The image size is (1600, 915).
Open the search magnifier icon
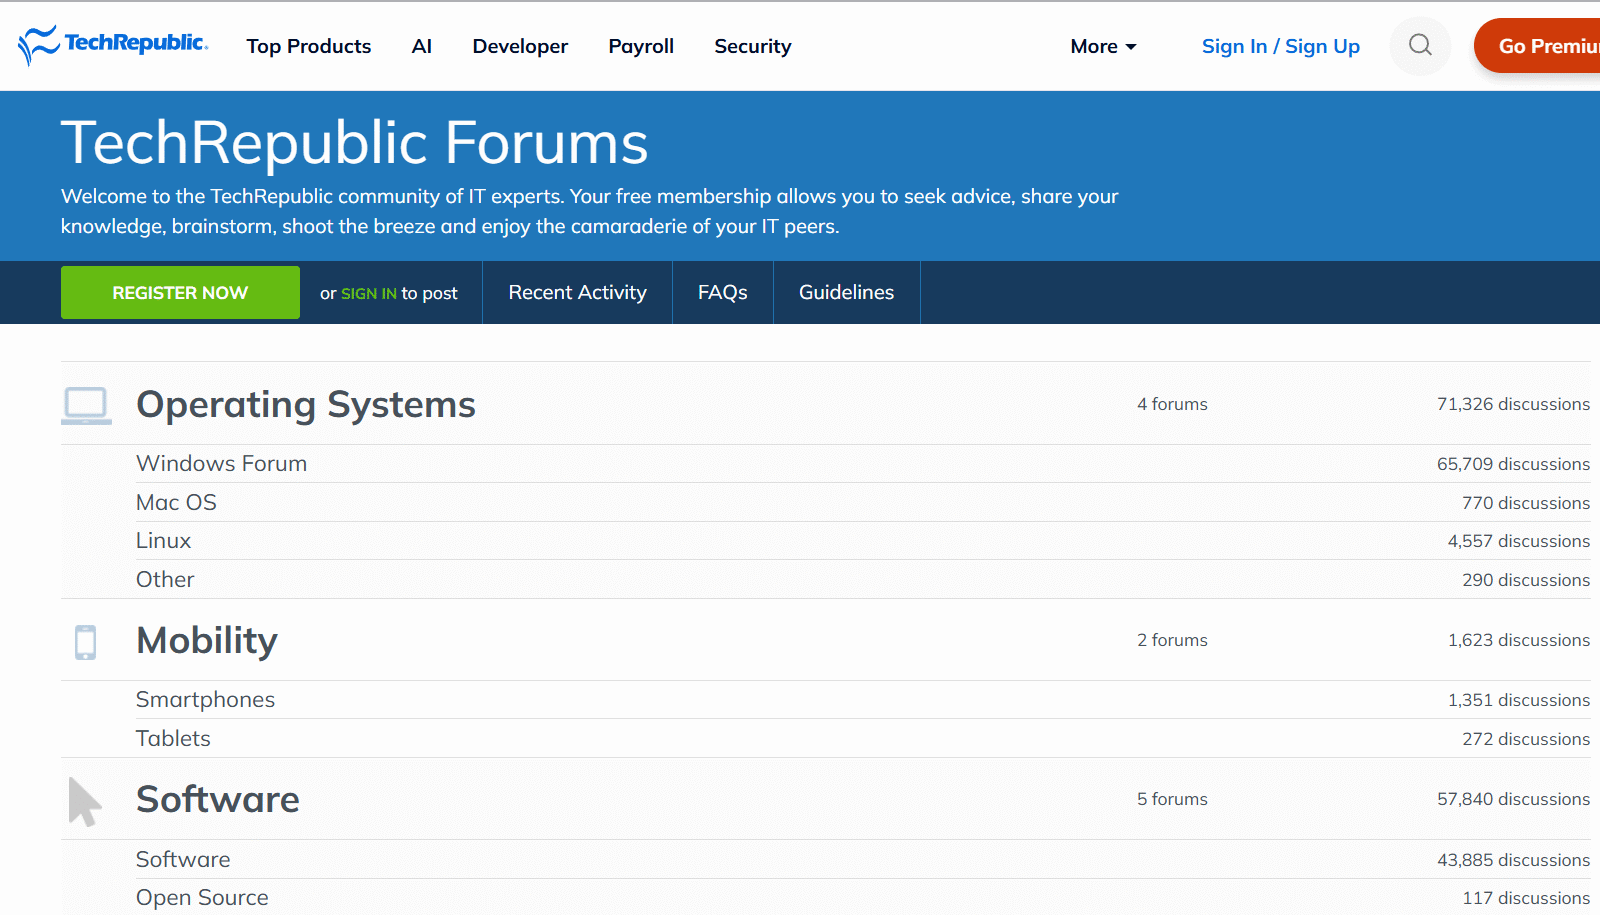tap(1420, 46)
